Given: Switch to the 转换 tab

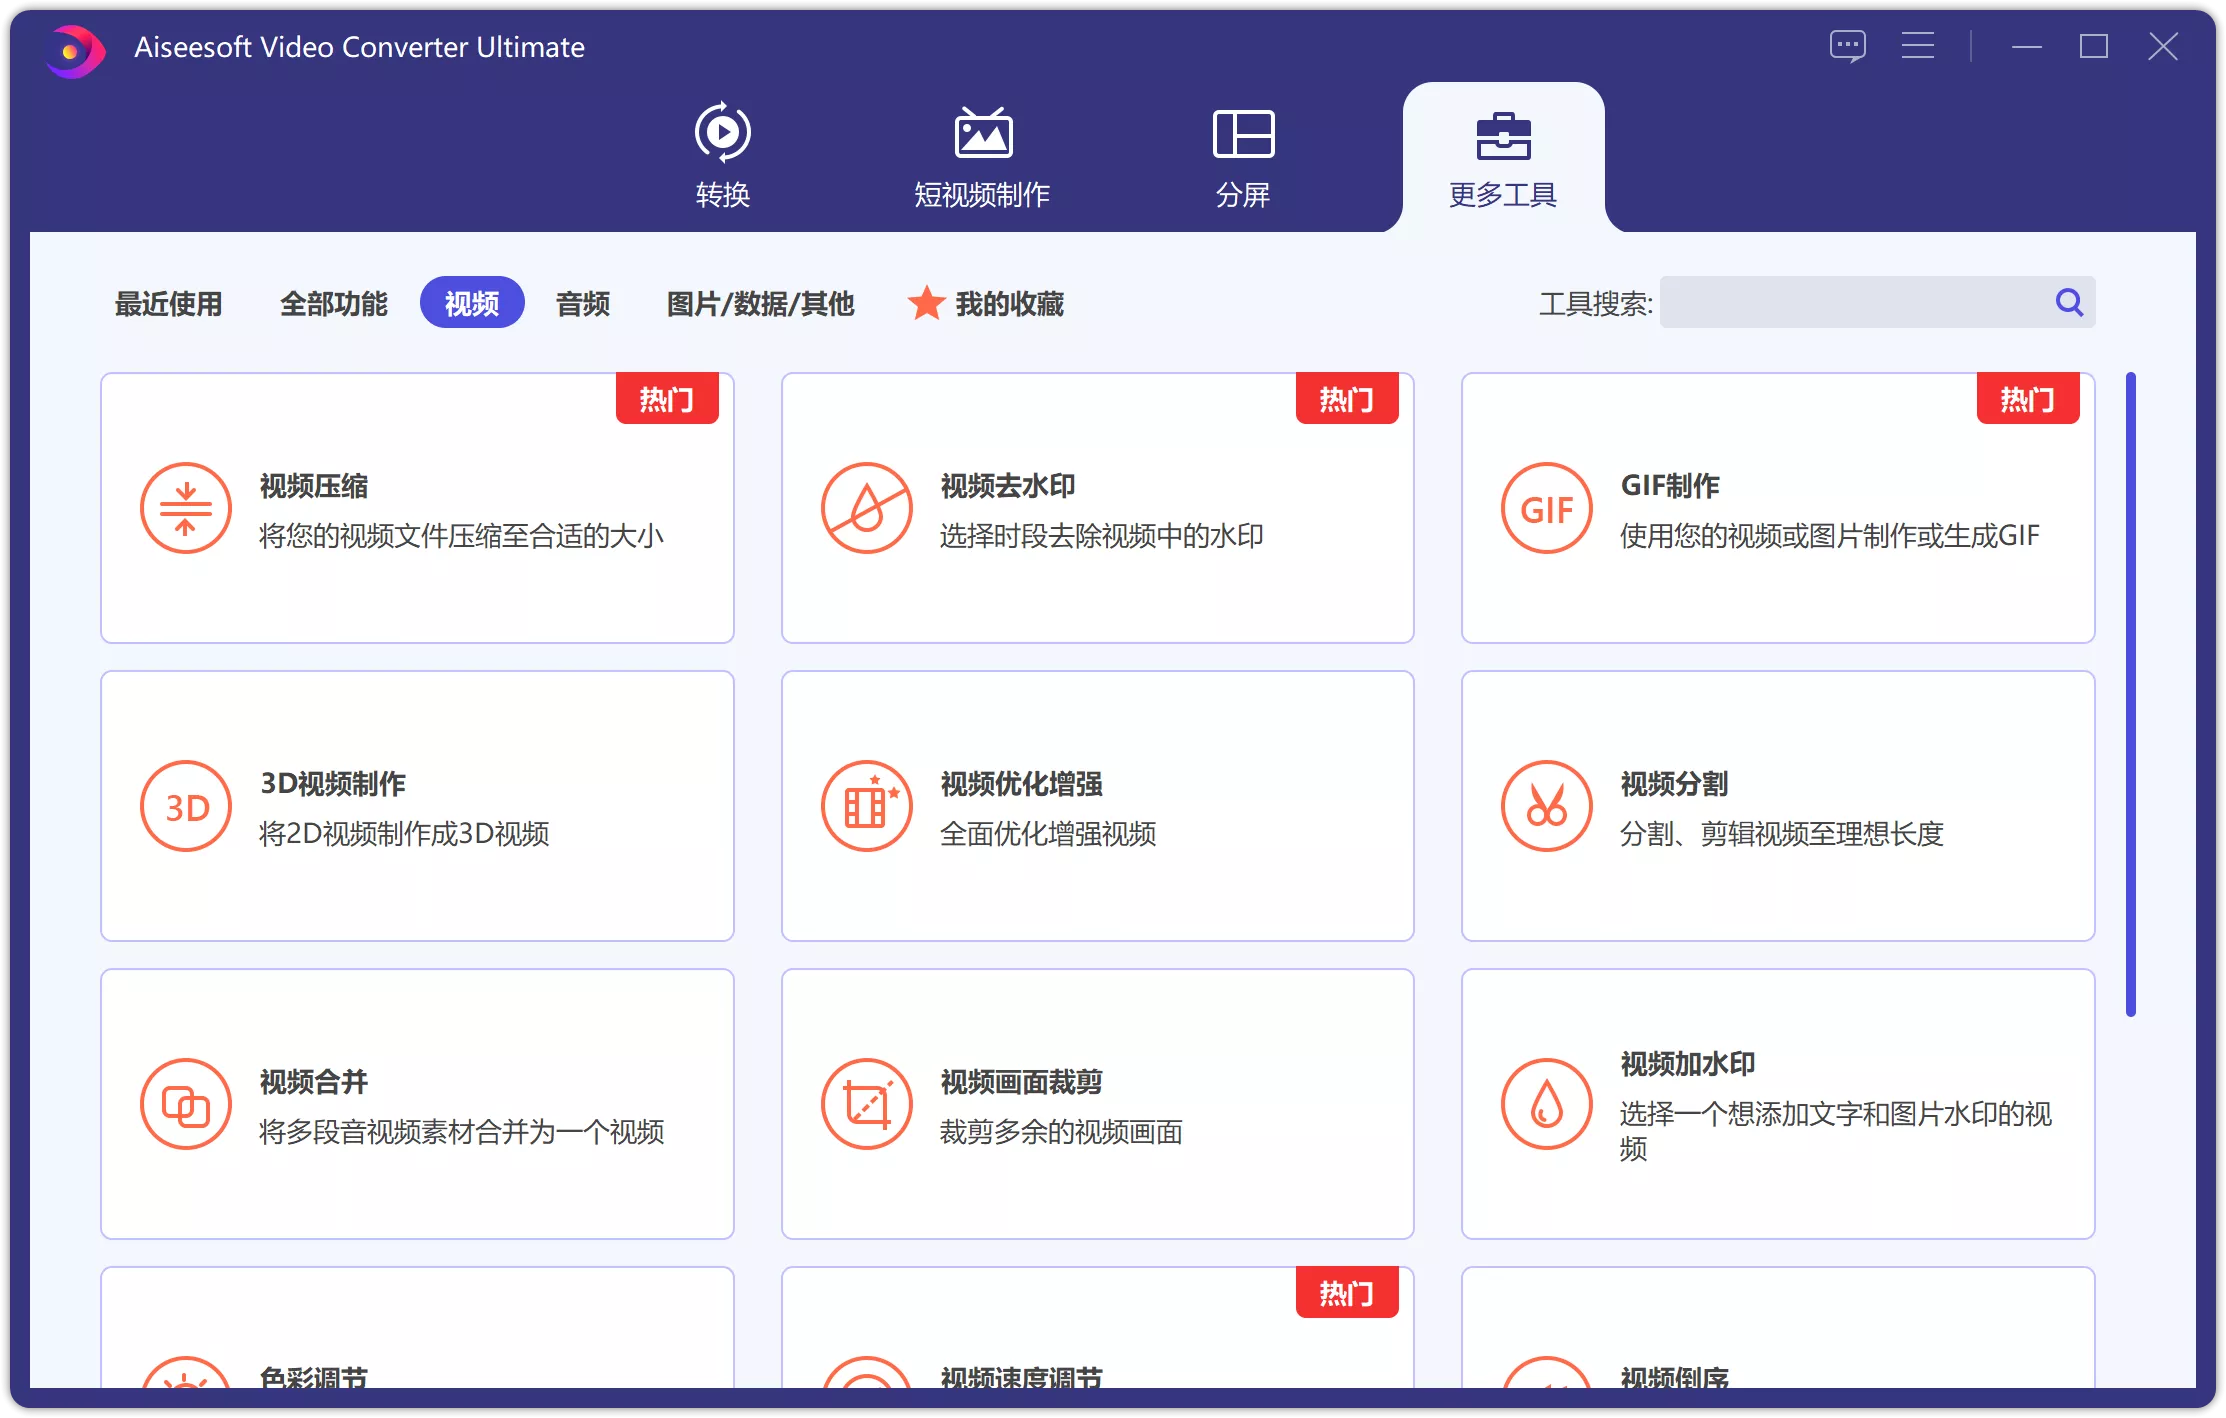Looking at the screenshot, I should [x=722, y=156].
